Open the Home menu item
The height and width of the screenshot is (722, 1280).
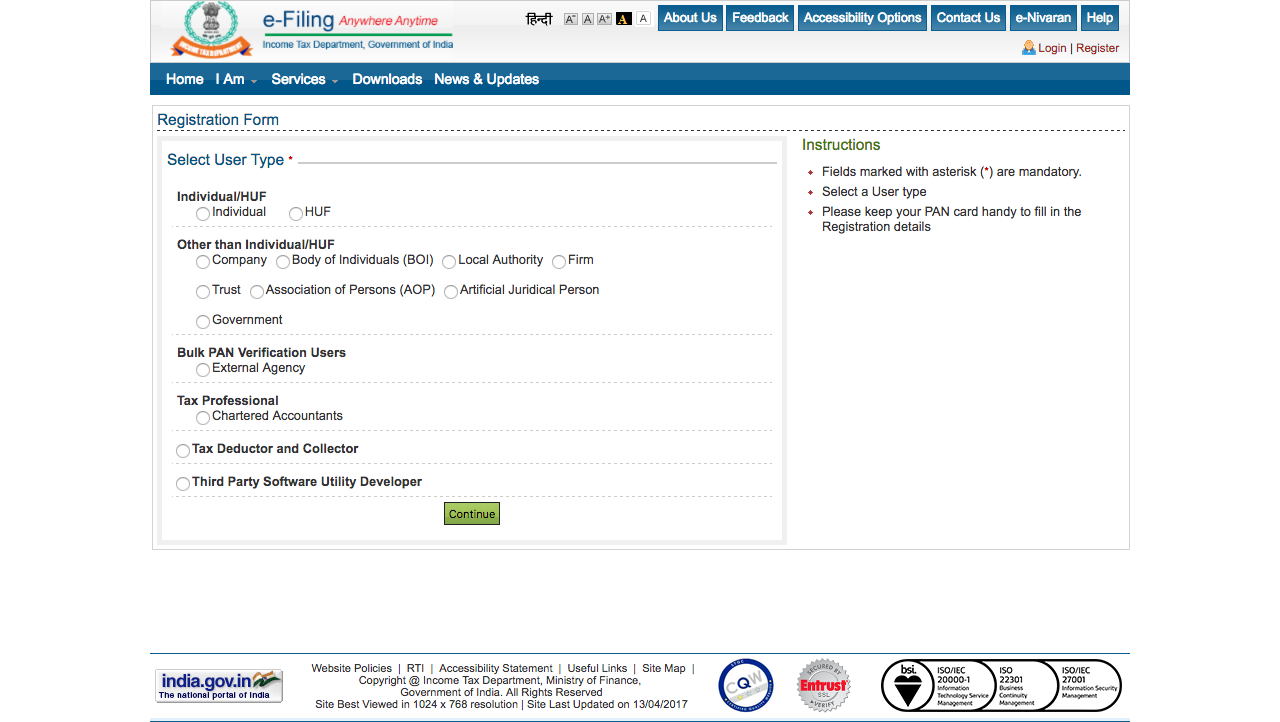(184, 79)
